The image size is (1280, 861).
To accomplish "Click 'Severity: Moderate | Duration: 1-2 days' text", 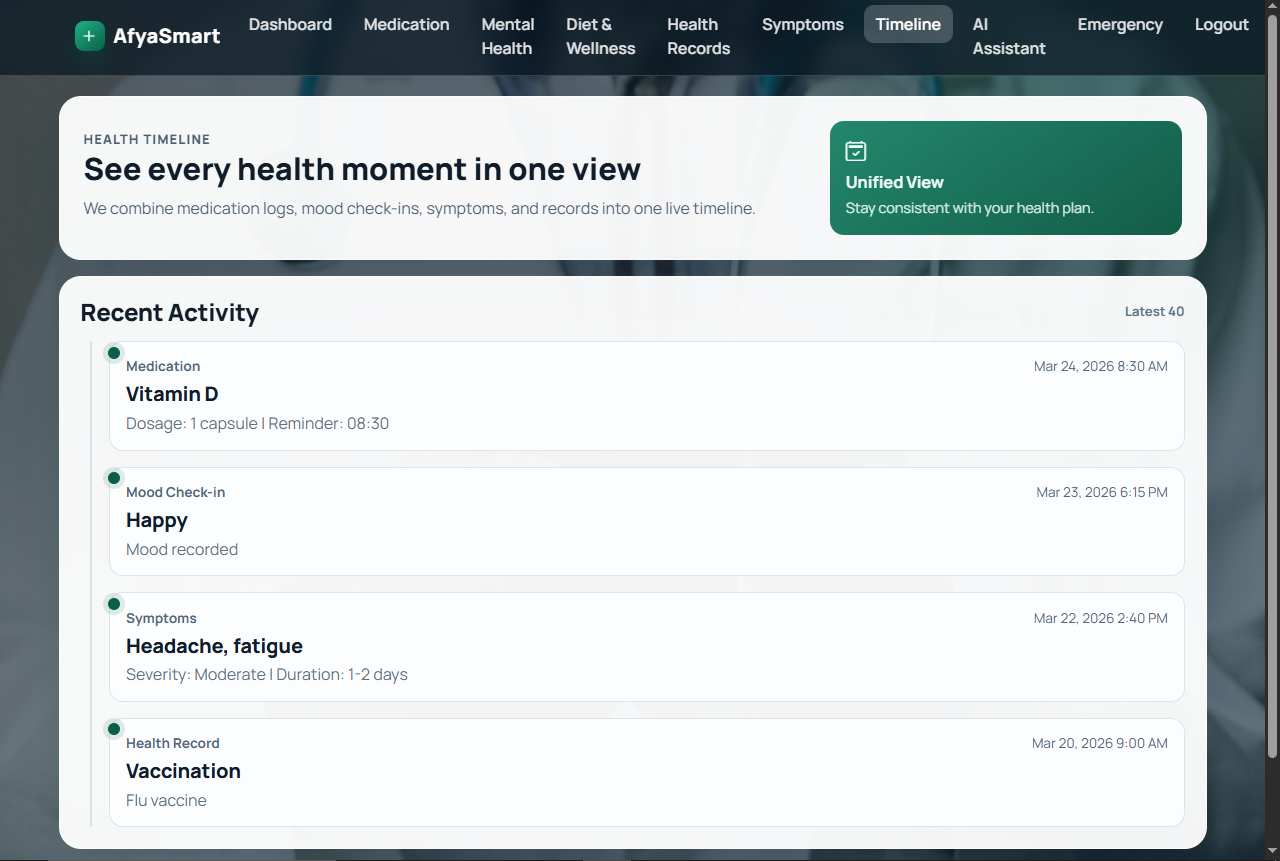I will [267, 674].
